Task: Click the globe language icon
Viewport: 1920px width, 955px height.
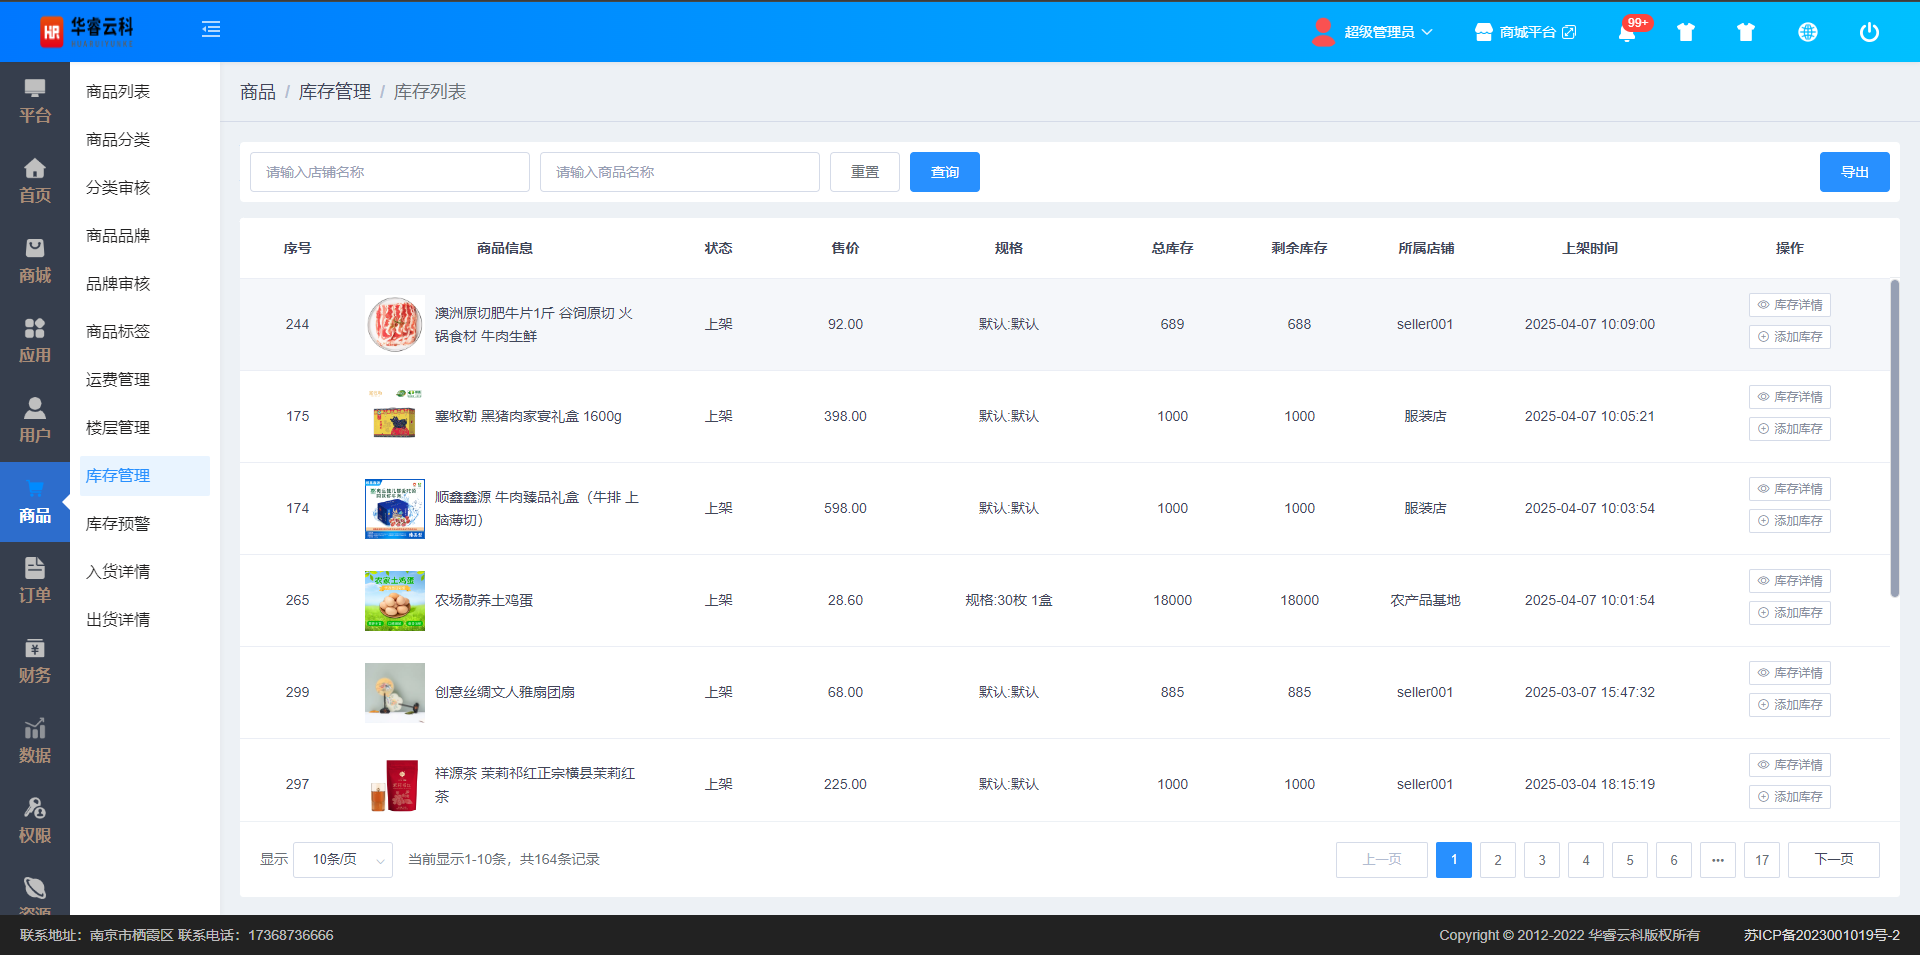Action: 1807,32
